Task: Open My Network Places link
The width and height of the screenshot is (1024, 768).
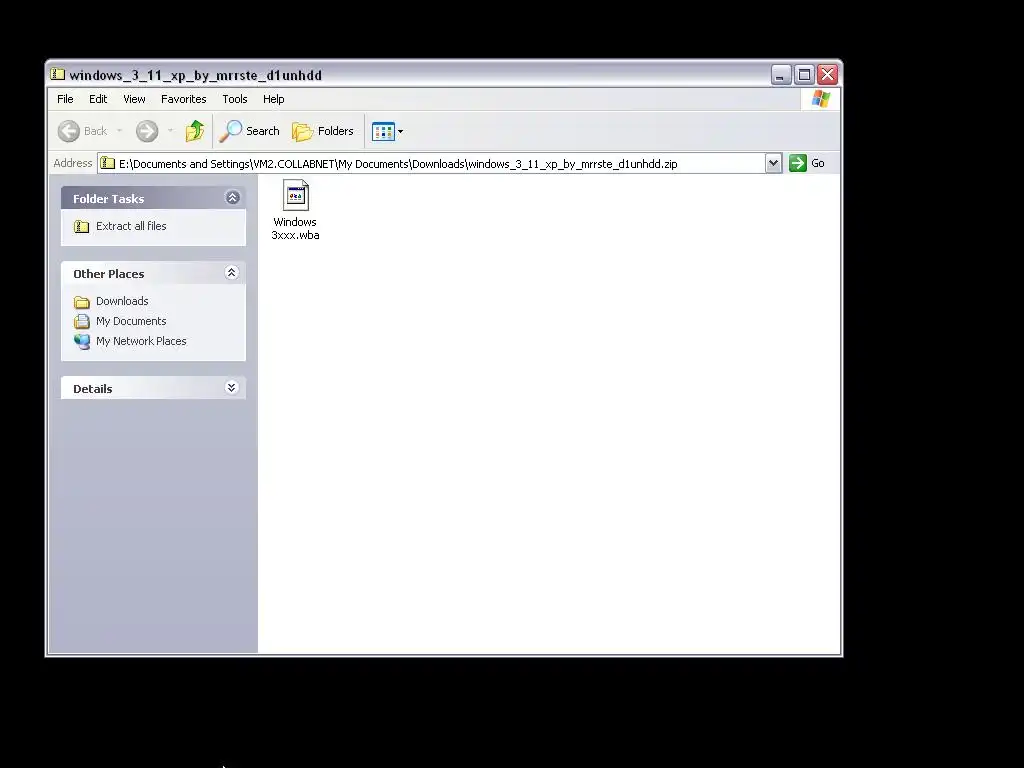Action: click(141, 341)
